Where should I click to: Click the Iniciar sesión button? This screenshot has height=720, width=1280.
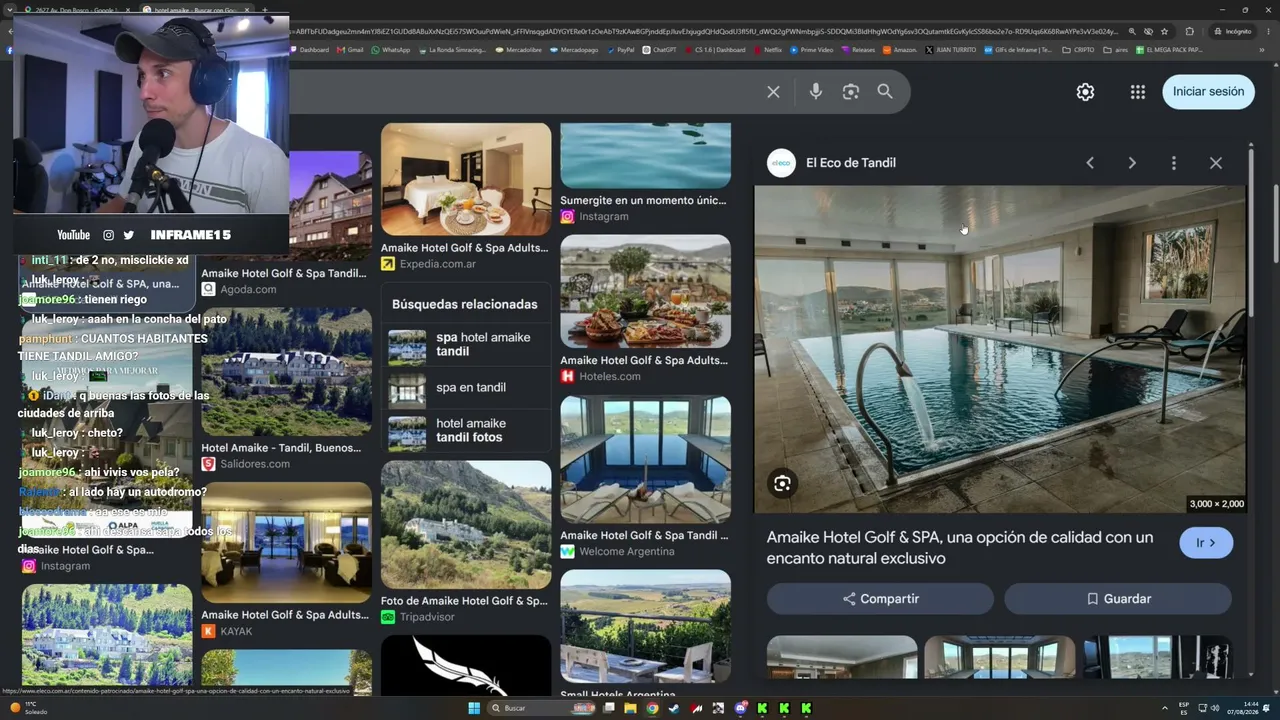coord(1208,92)
